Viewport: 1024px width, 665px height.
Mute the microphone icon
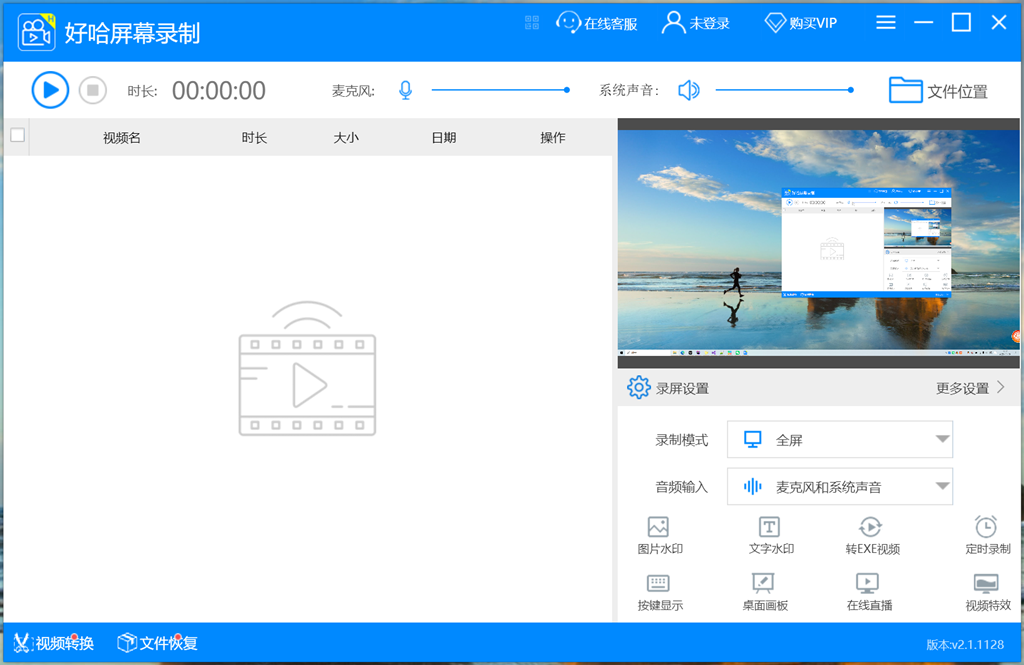pyautogui.click(x=405, y=91)
